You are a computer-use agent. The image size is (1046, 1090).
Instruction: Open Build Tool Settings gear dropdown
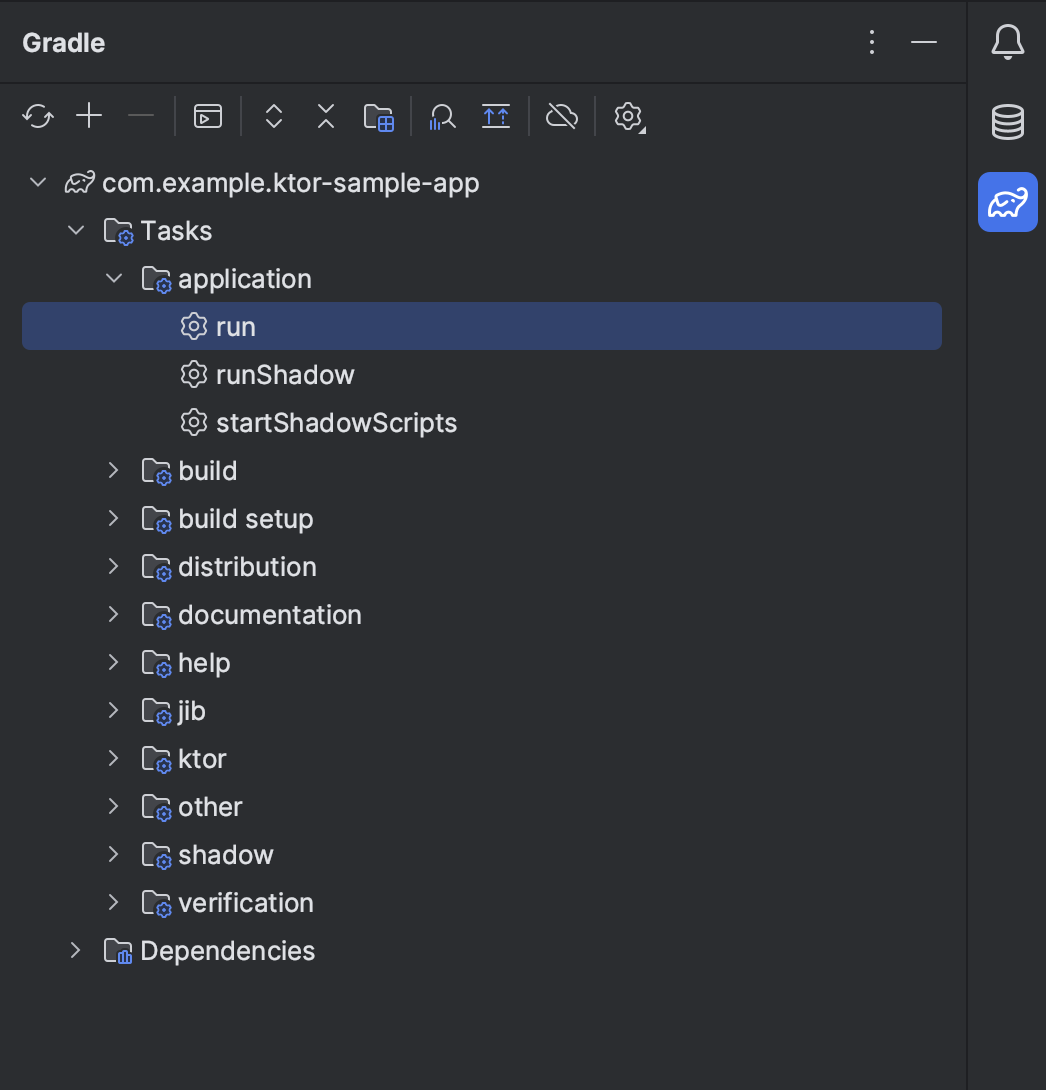(629, 117)
